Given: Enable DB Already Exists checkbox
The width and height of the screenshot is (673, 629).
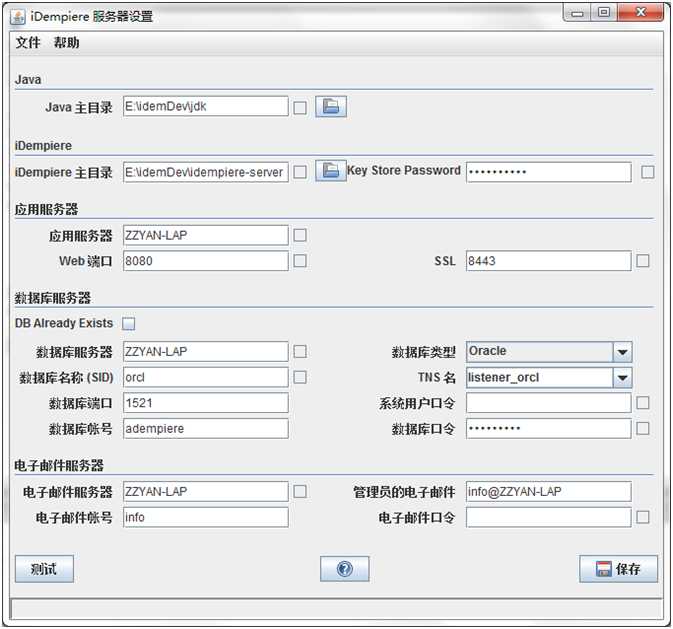Looking at the screenshot, I should tap(128, 323).
